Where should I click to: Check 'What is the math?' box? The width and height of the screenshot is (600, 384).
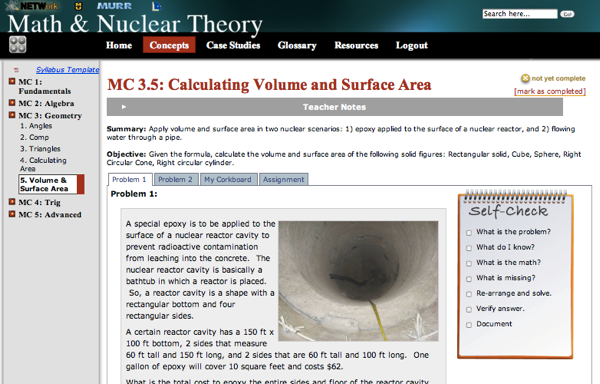tap(469, 263)
